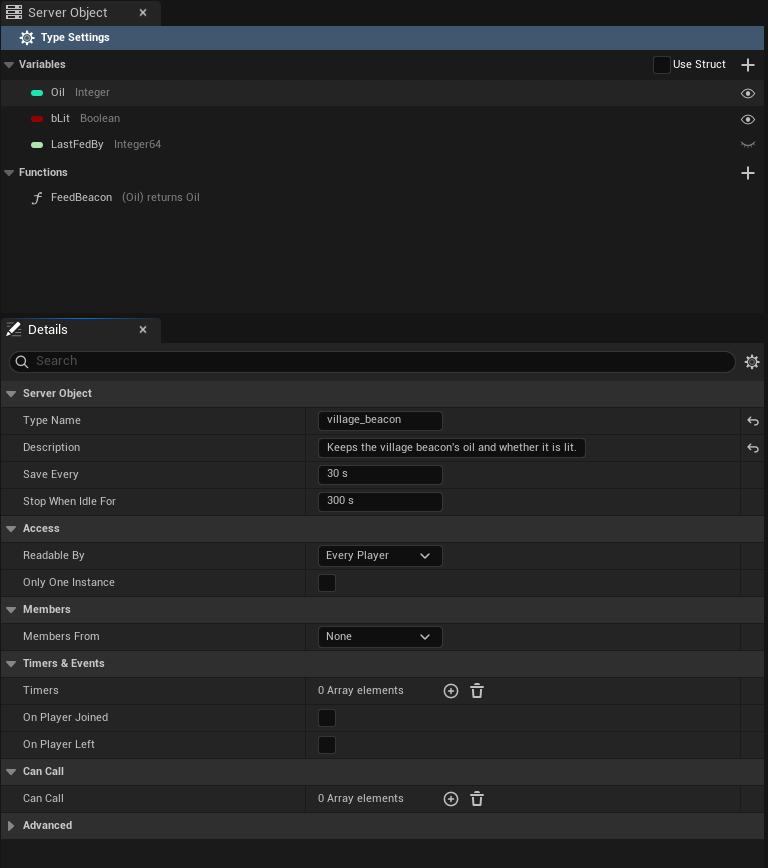768x868 pixels.
Task: Click the Stop When Idle For label
Action: pyautogui.click(x=69, y=502)
